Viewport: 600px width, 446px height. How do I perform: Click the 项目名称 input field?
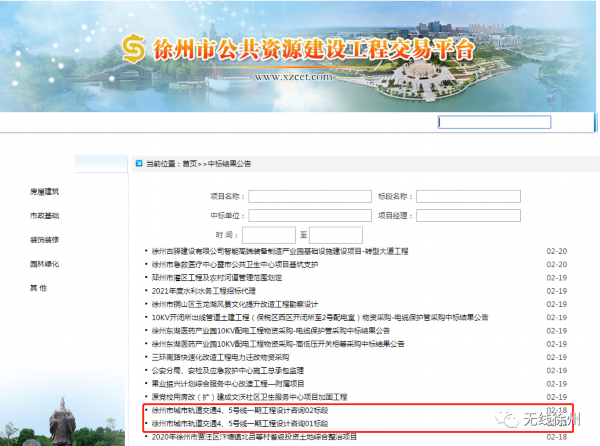point(310,196)
